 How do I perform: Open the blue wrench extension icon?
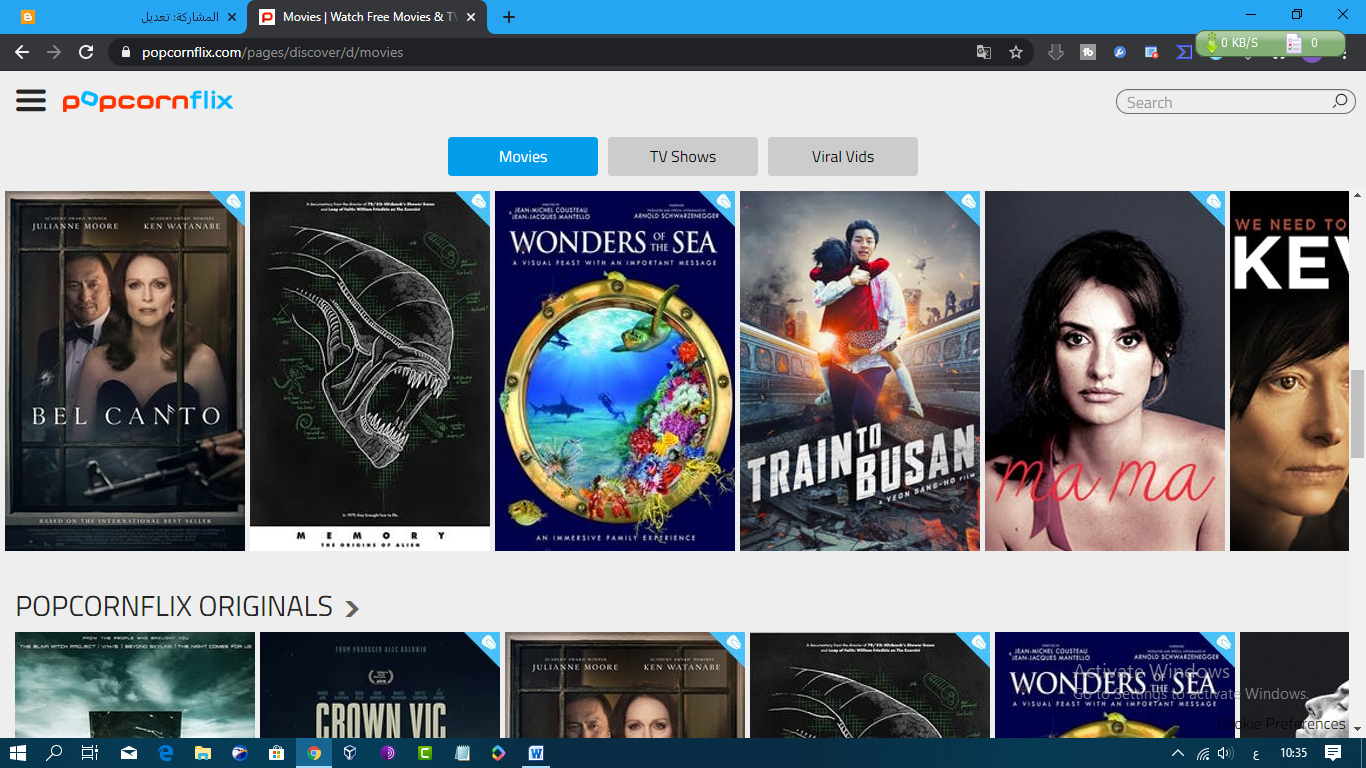click(1120, 52)
